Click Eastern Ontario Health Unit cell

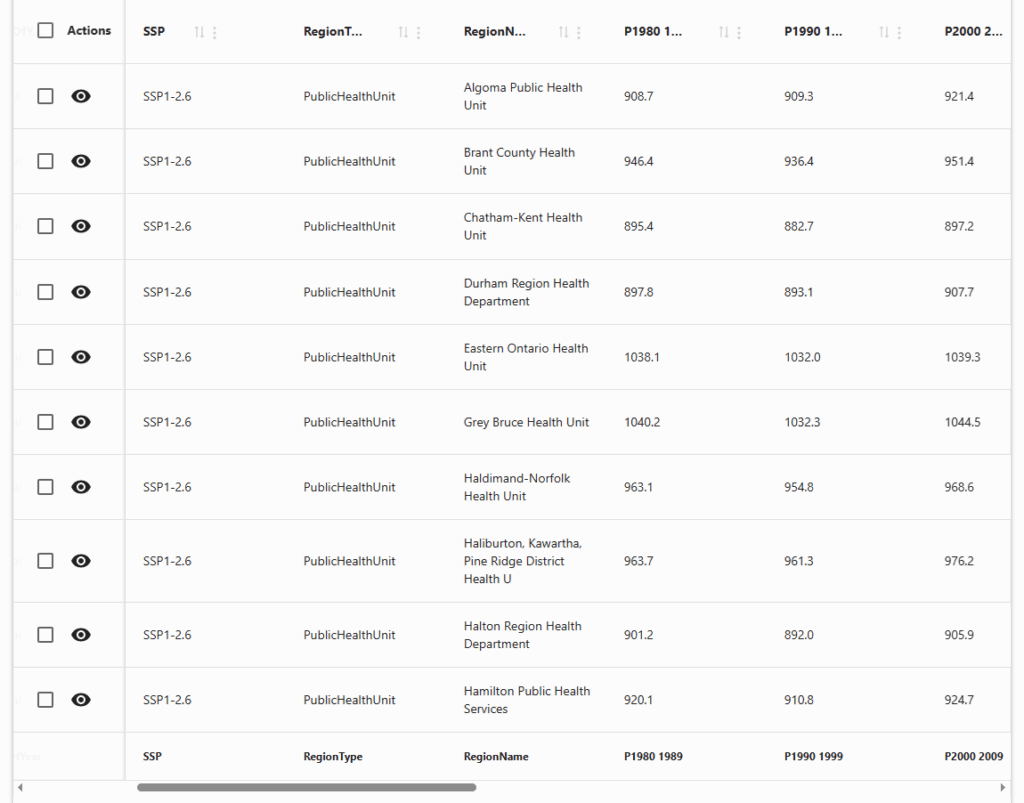click(x=526, y=357)
